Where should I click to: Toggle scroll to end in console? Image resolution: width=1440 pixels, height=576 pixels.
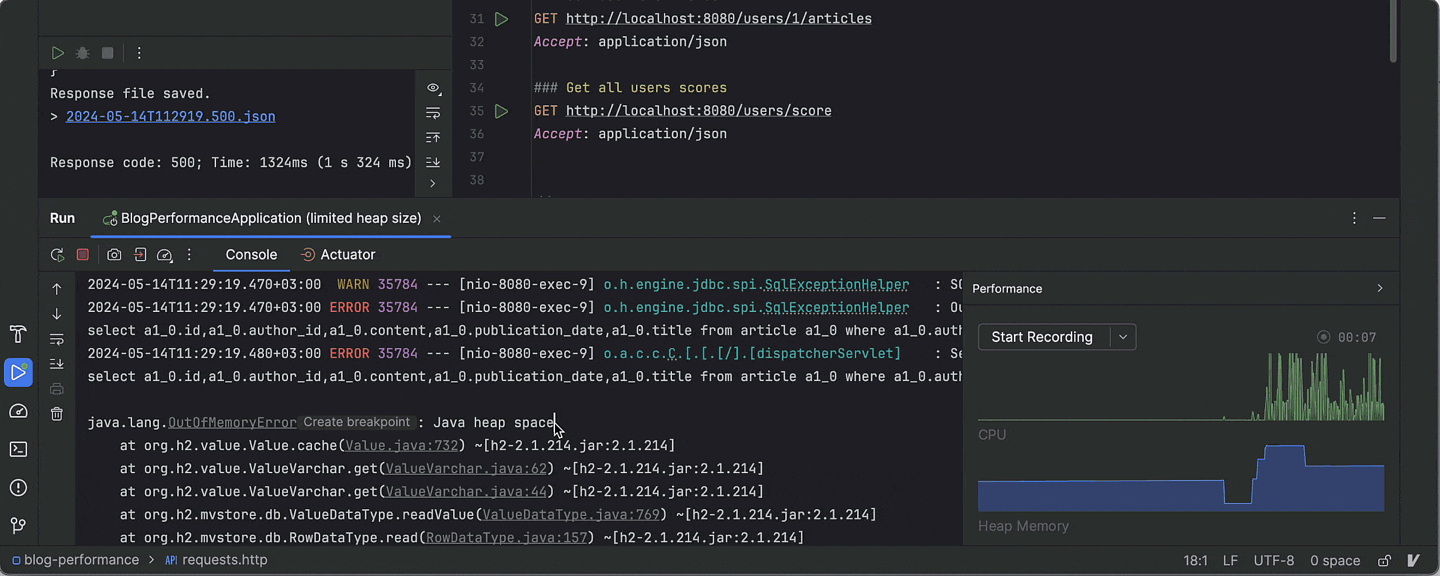[x=57, y=363]
